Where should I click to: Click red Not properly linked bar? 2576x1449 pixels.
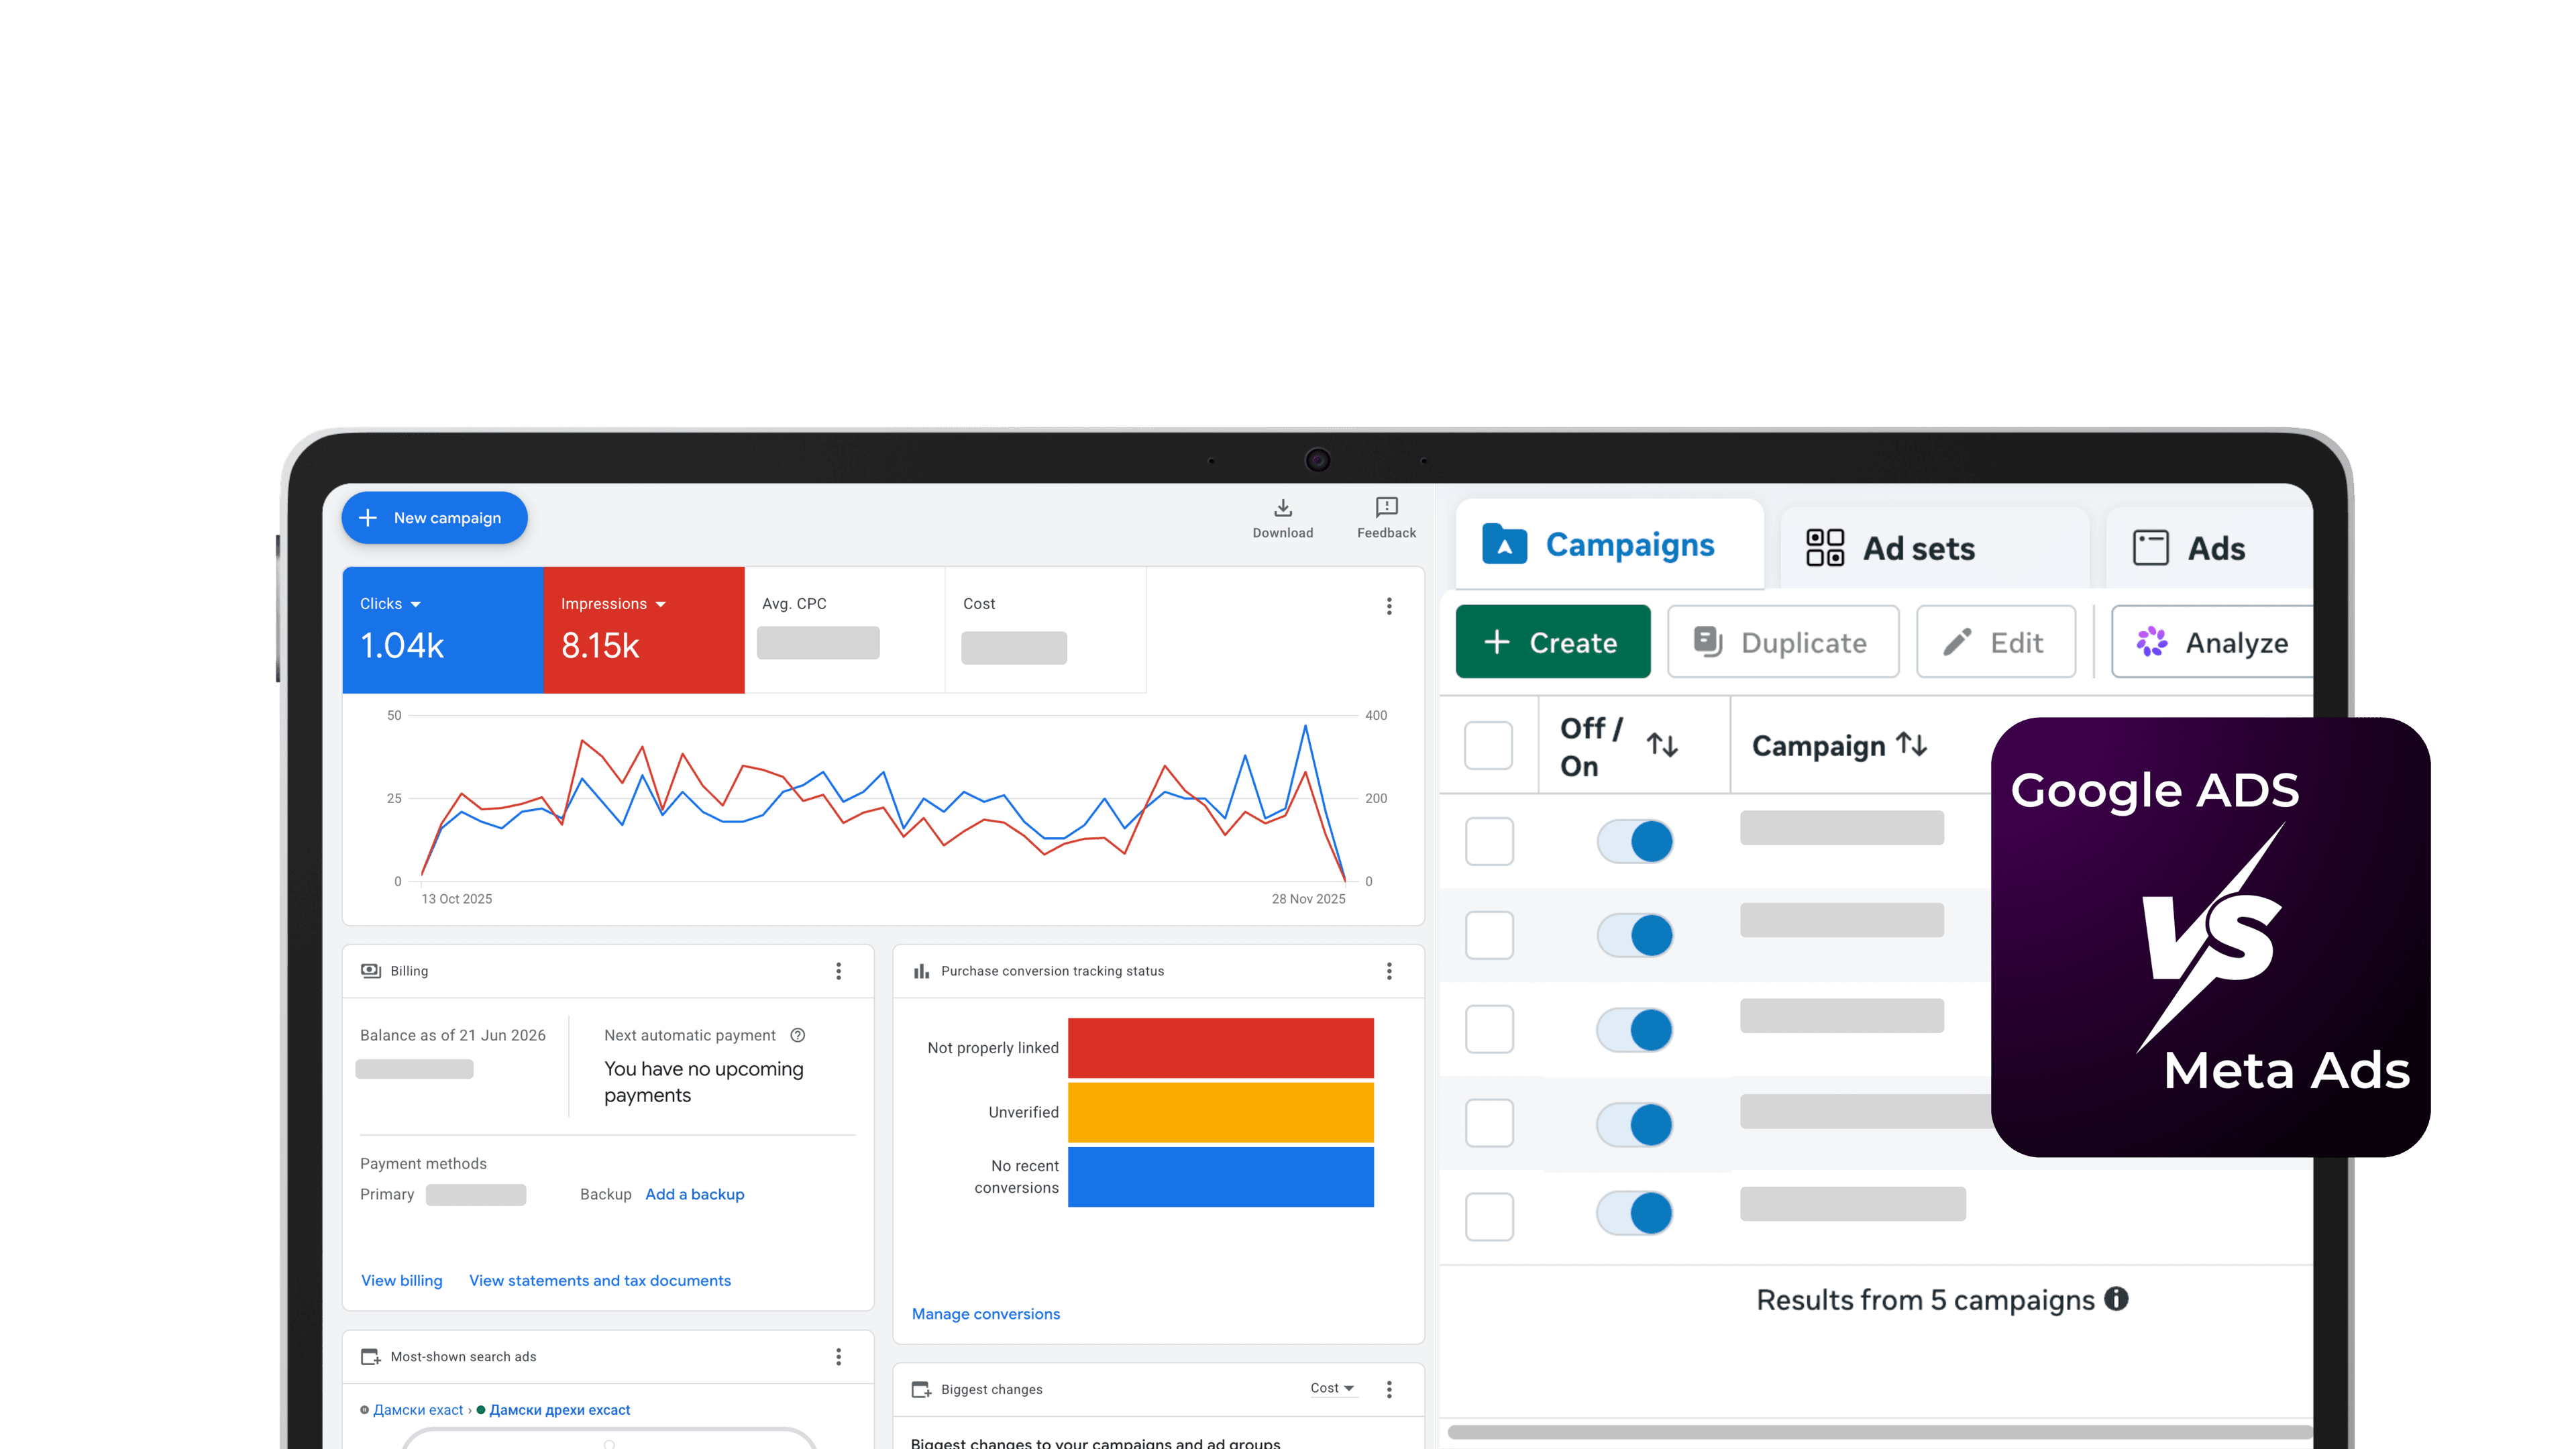[1220, 1048]
